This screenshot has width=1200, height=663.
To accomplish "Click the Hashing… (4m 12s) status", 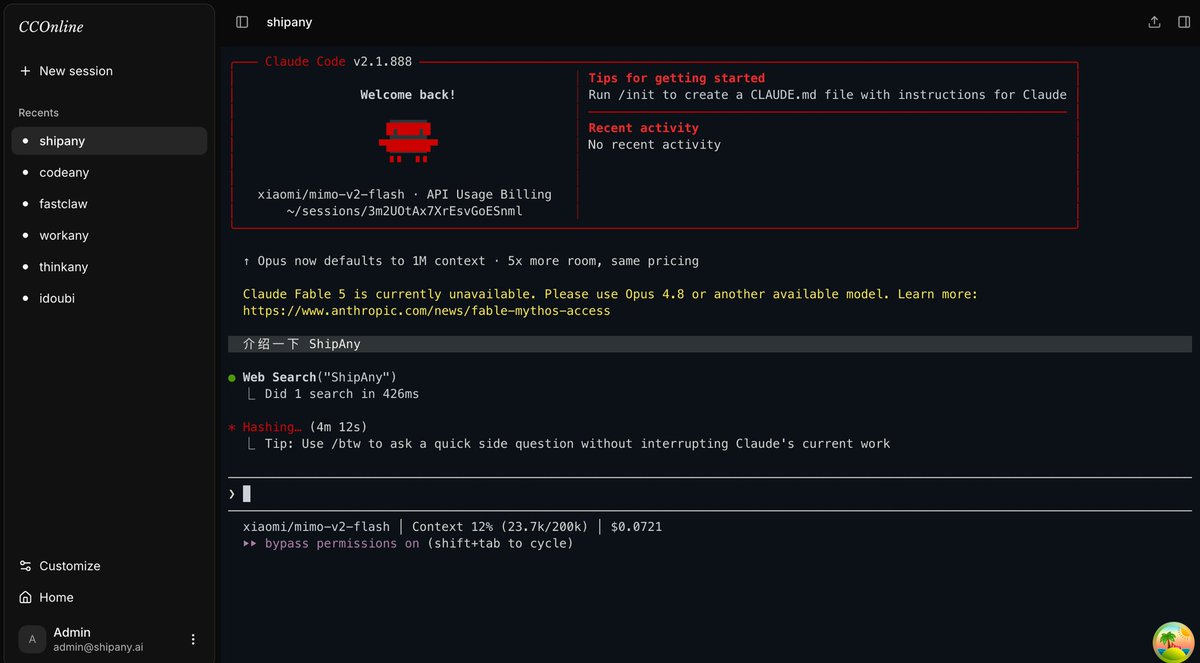I will pos(305,428).
